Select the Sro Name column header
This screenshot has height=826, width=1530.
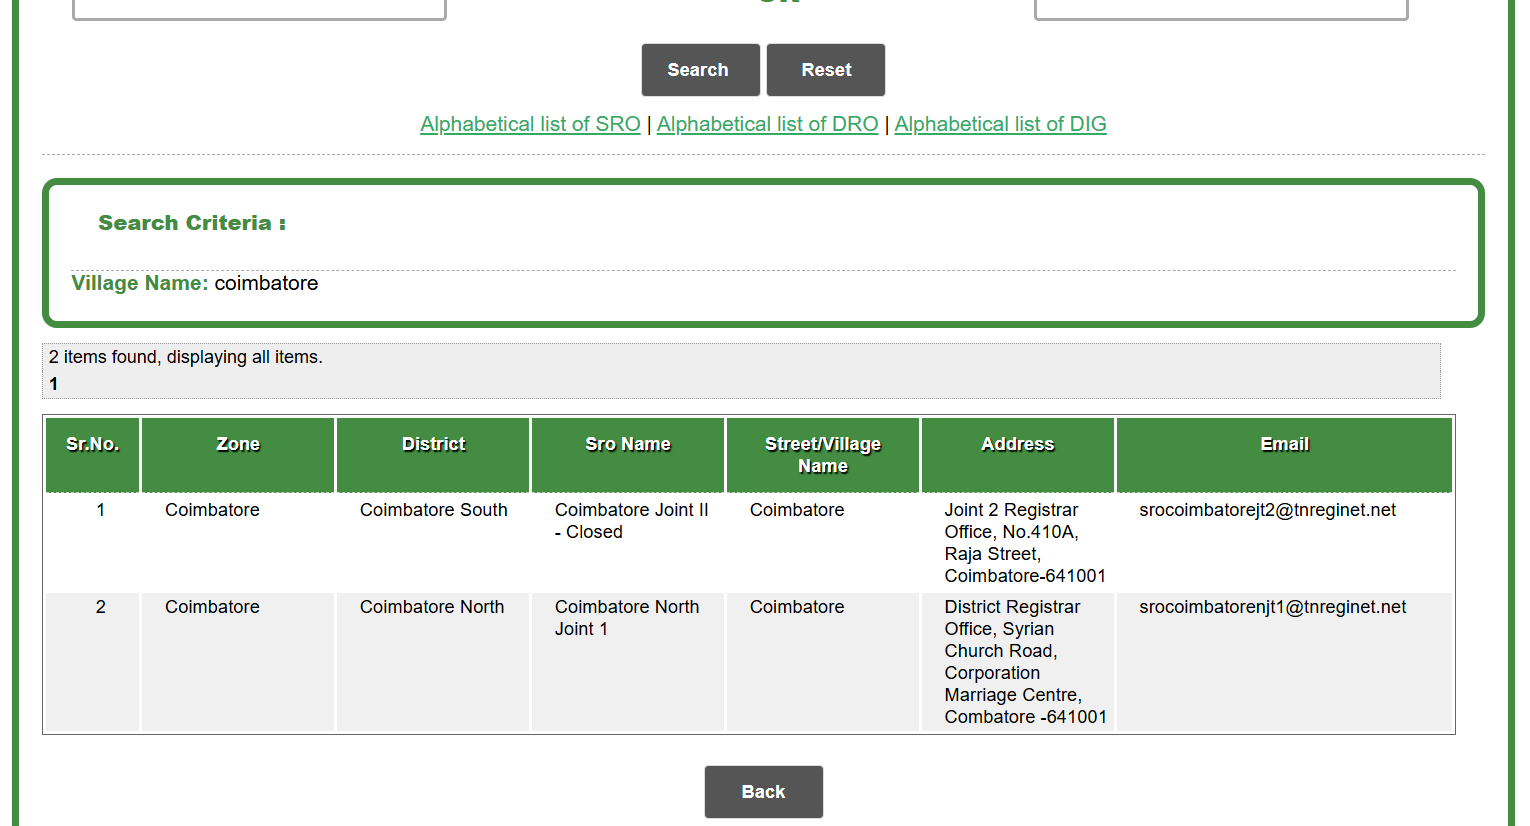tap(628, 455)
